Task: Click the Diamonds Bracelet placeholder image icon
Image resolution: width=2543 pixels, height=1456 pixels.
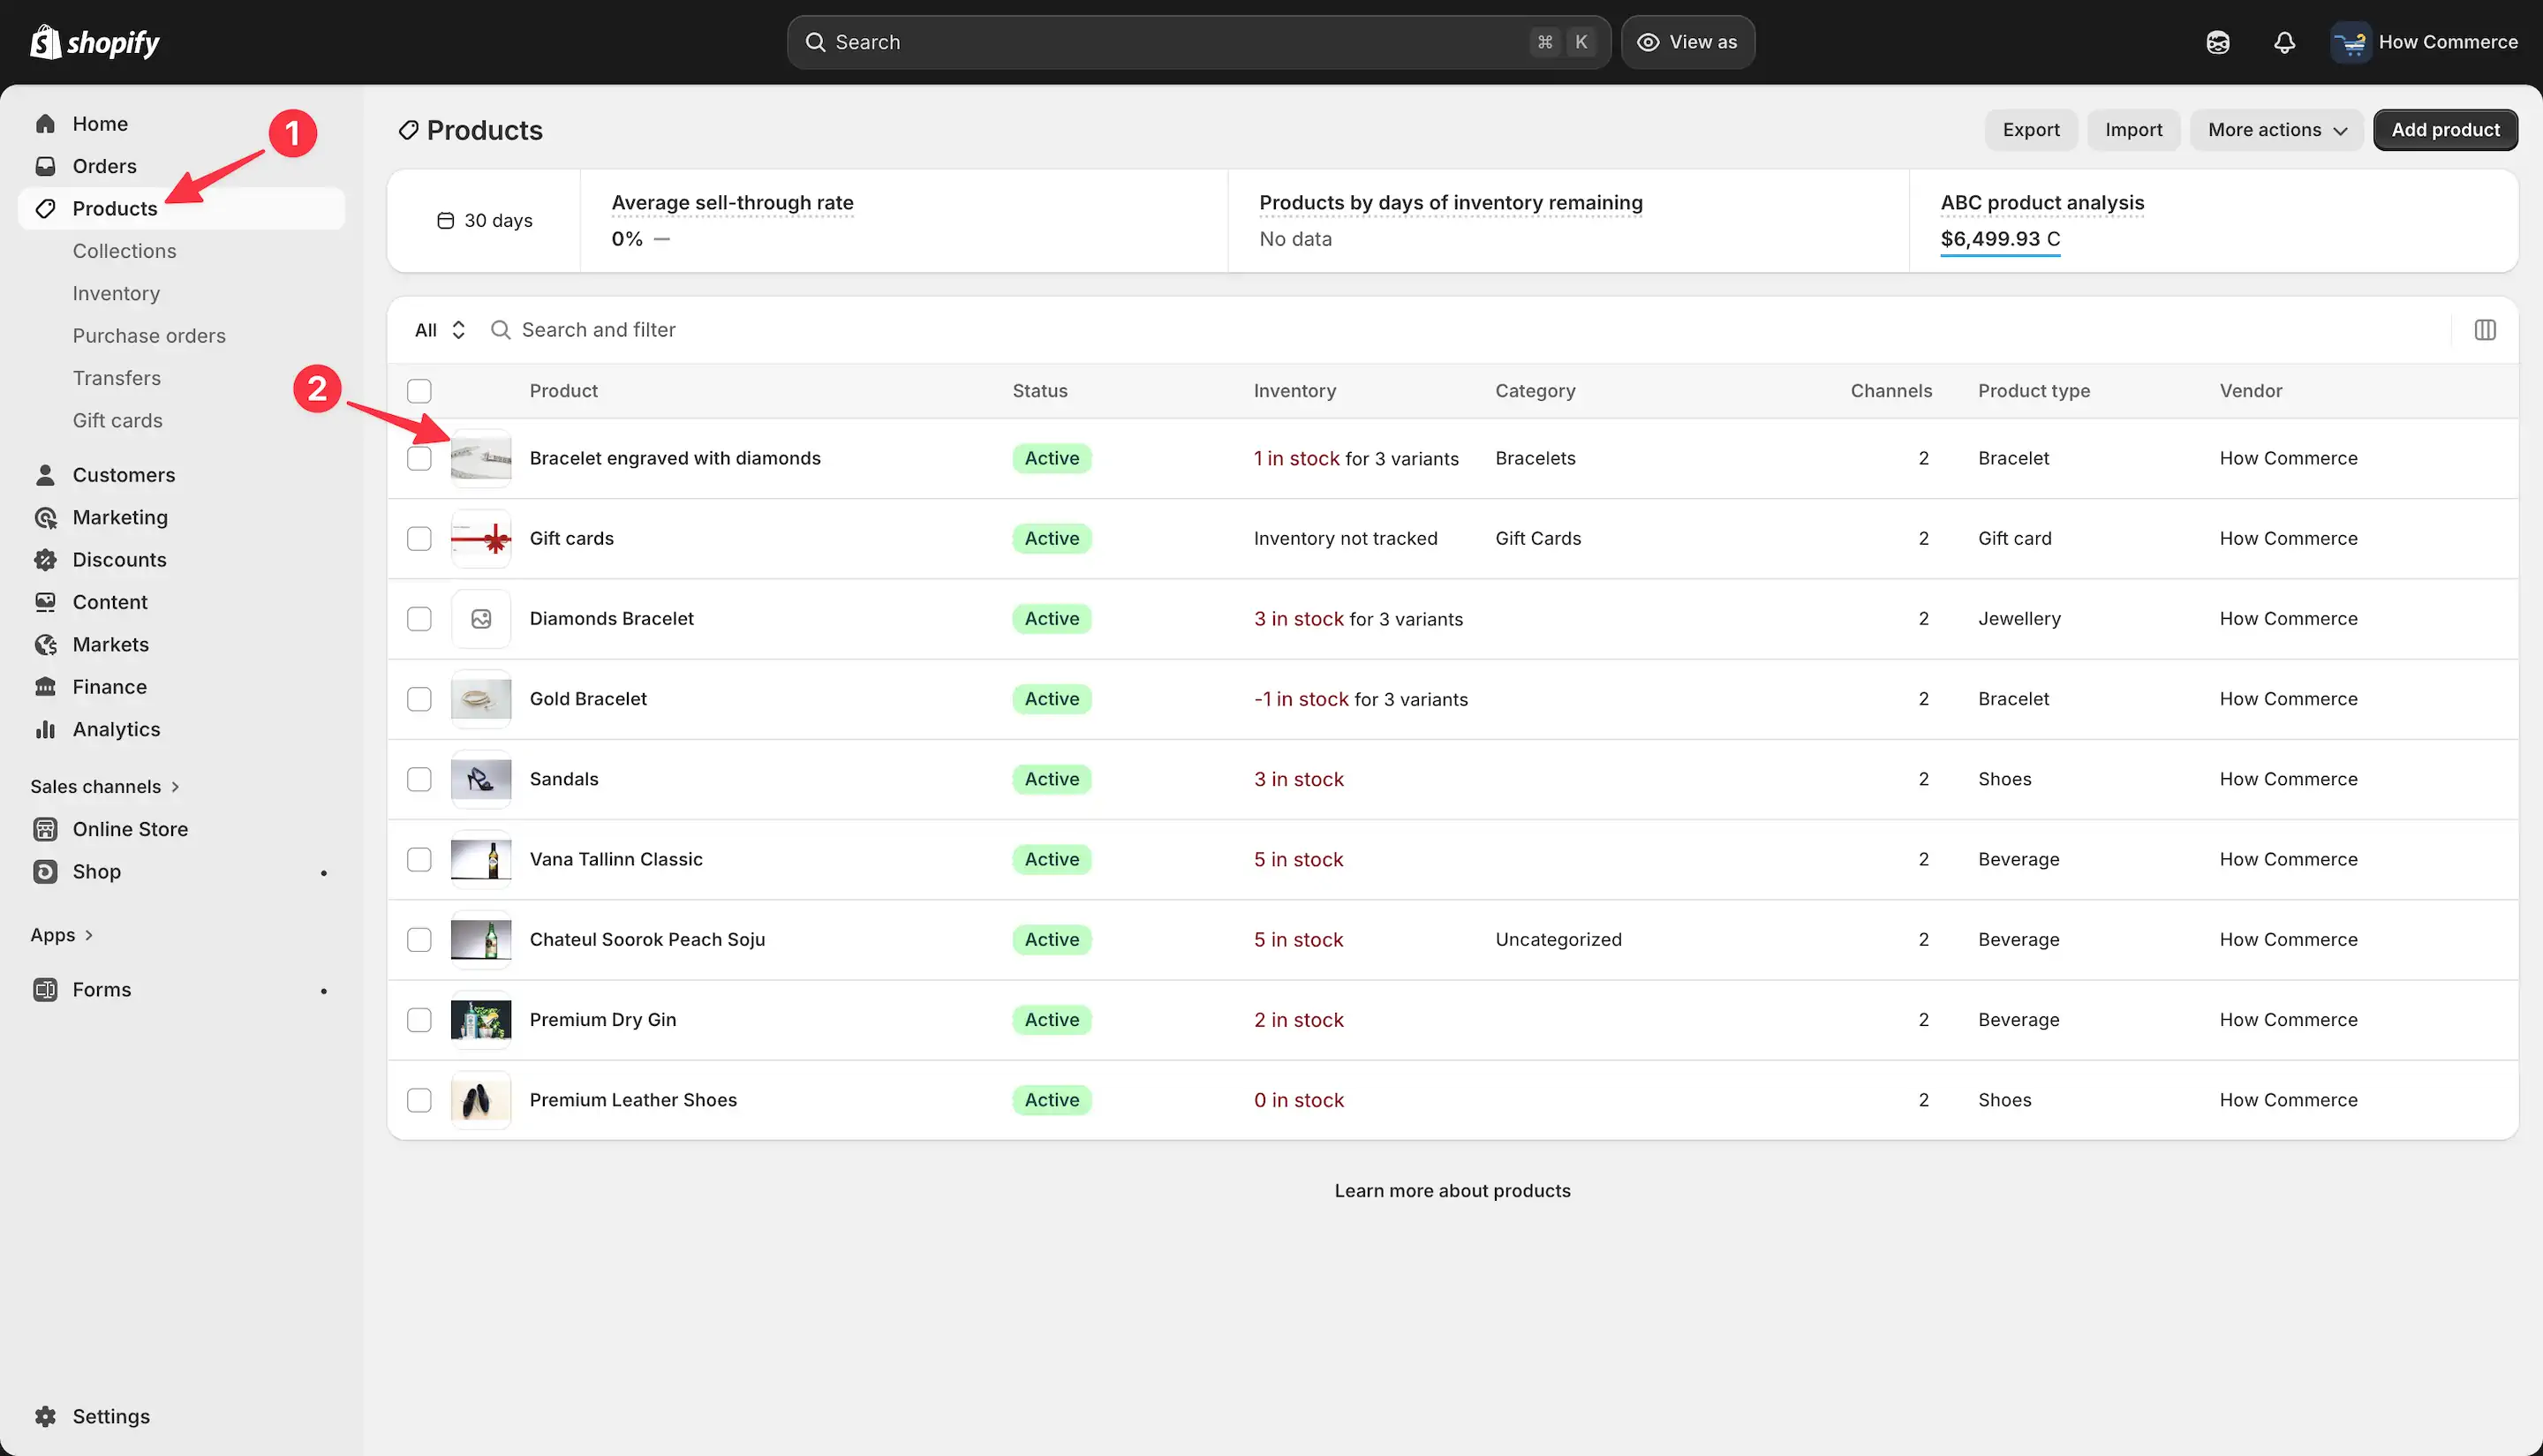Action: 481,619
